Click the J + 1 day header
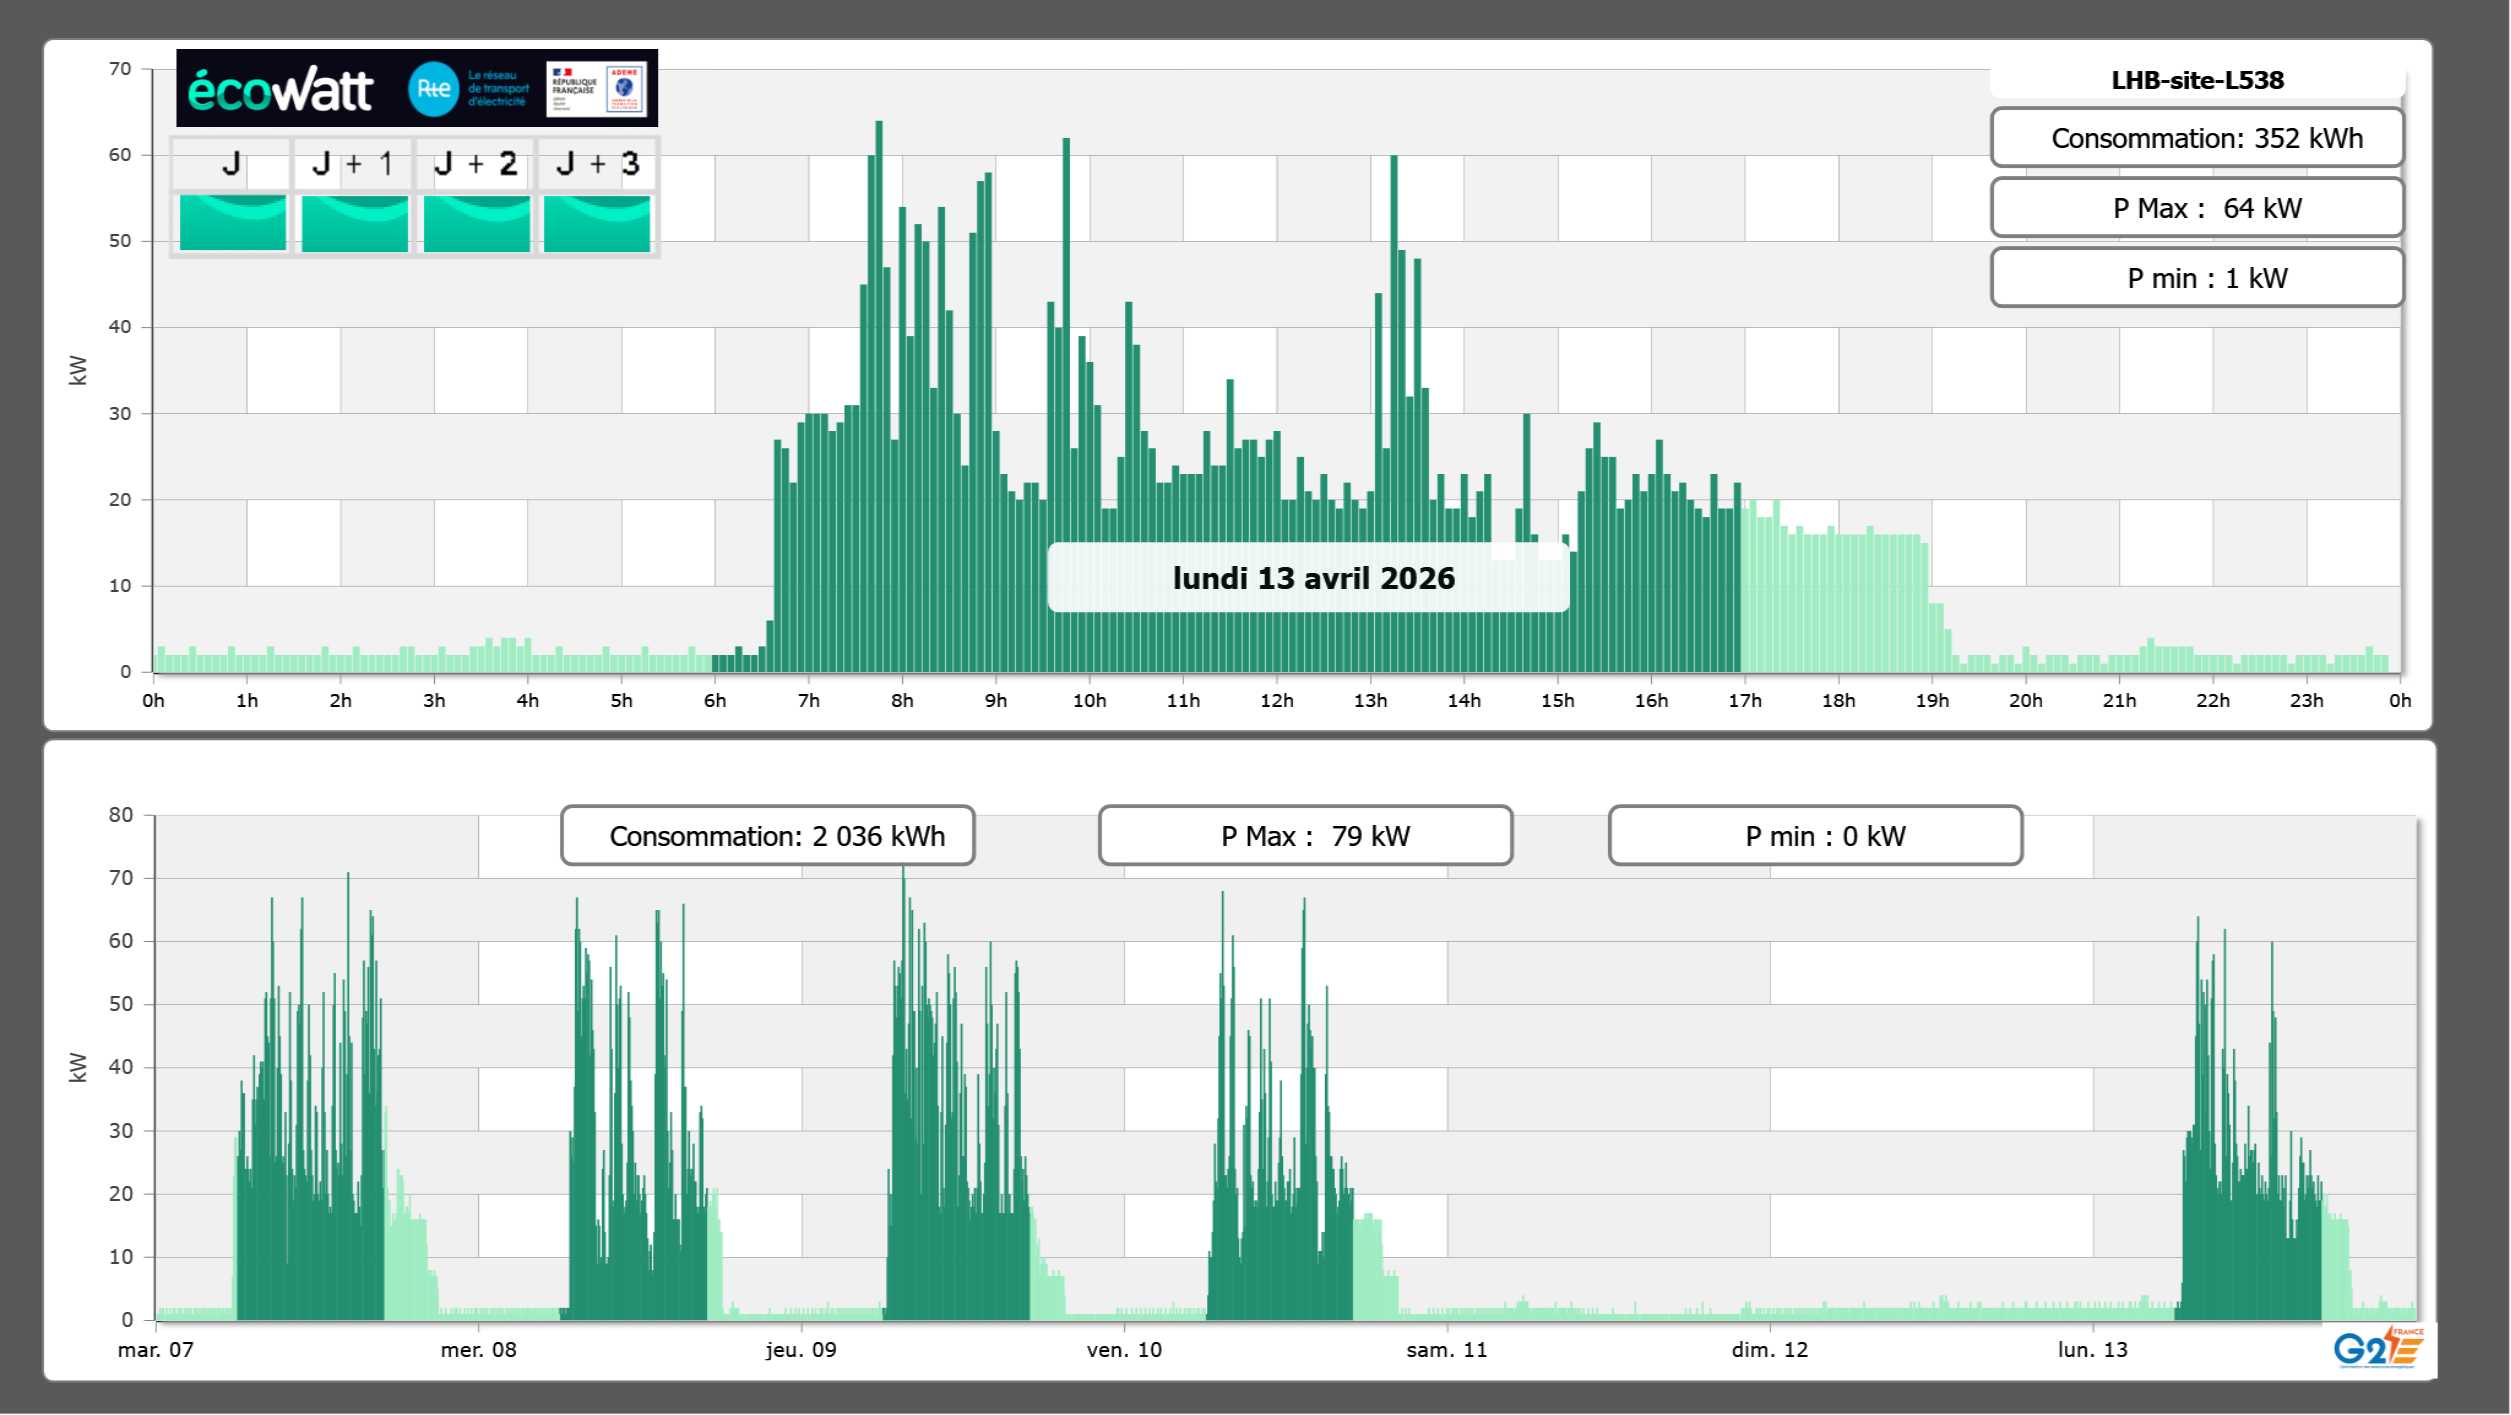Viewport: 2511px width, 1415px height. tap(353, 164)
